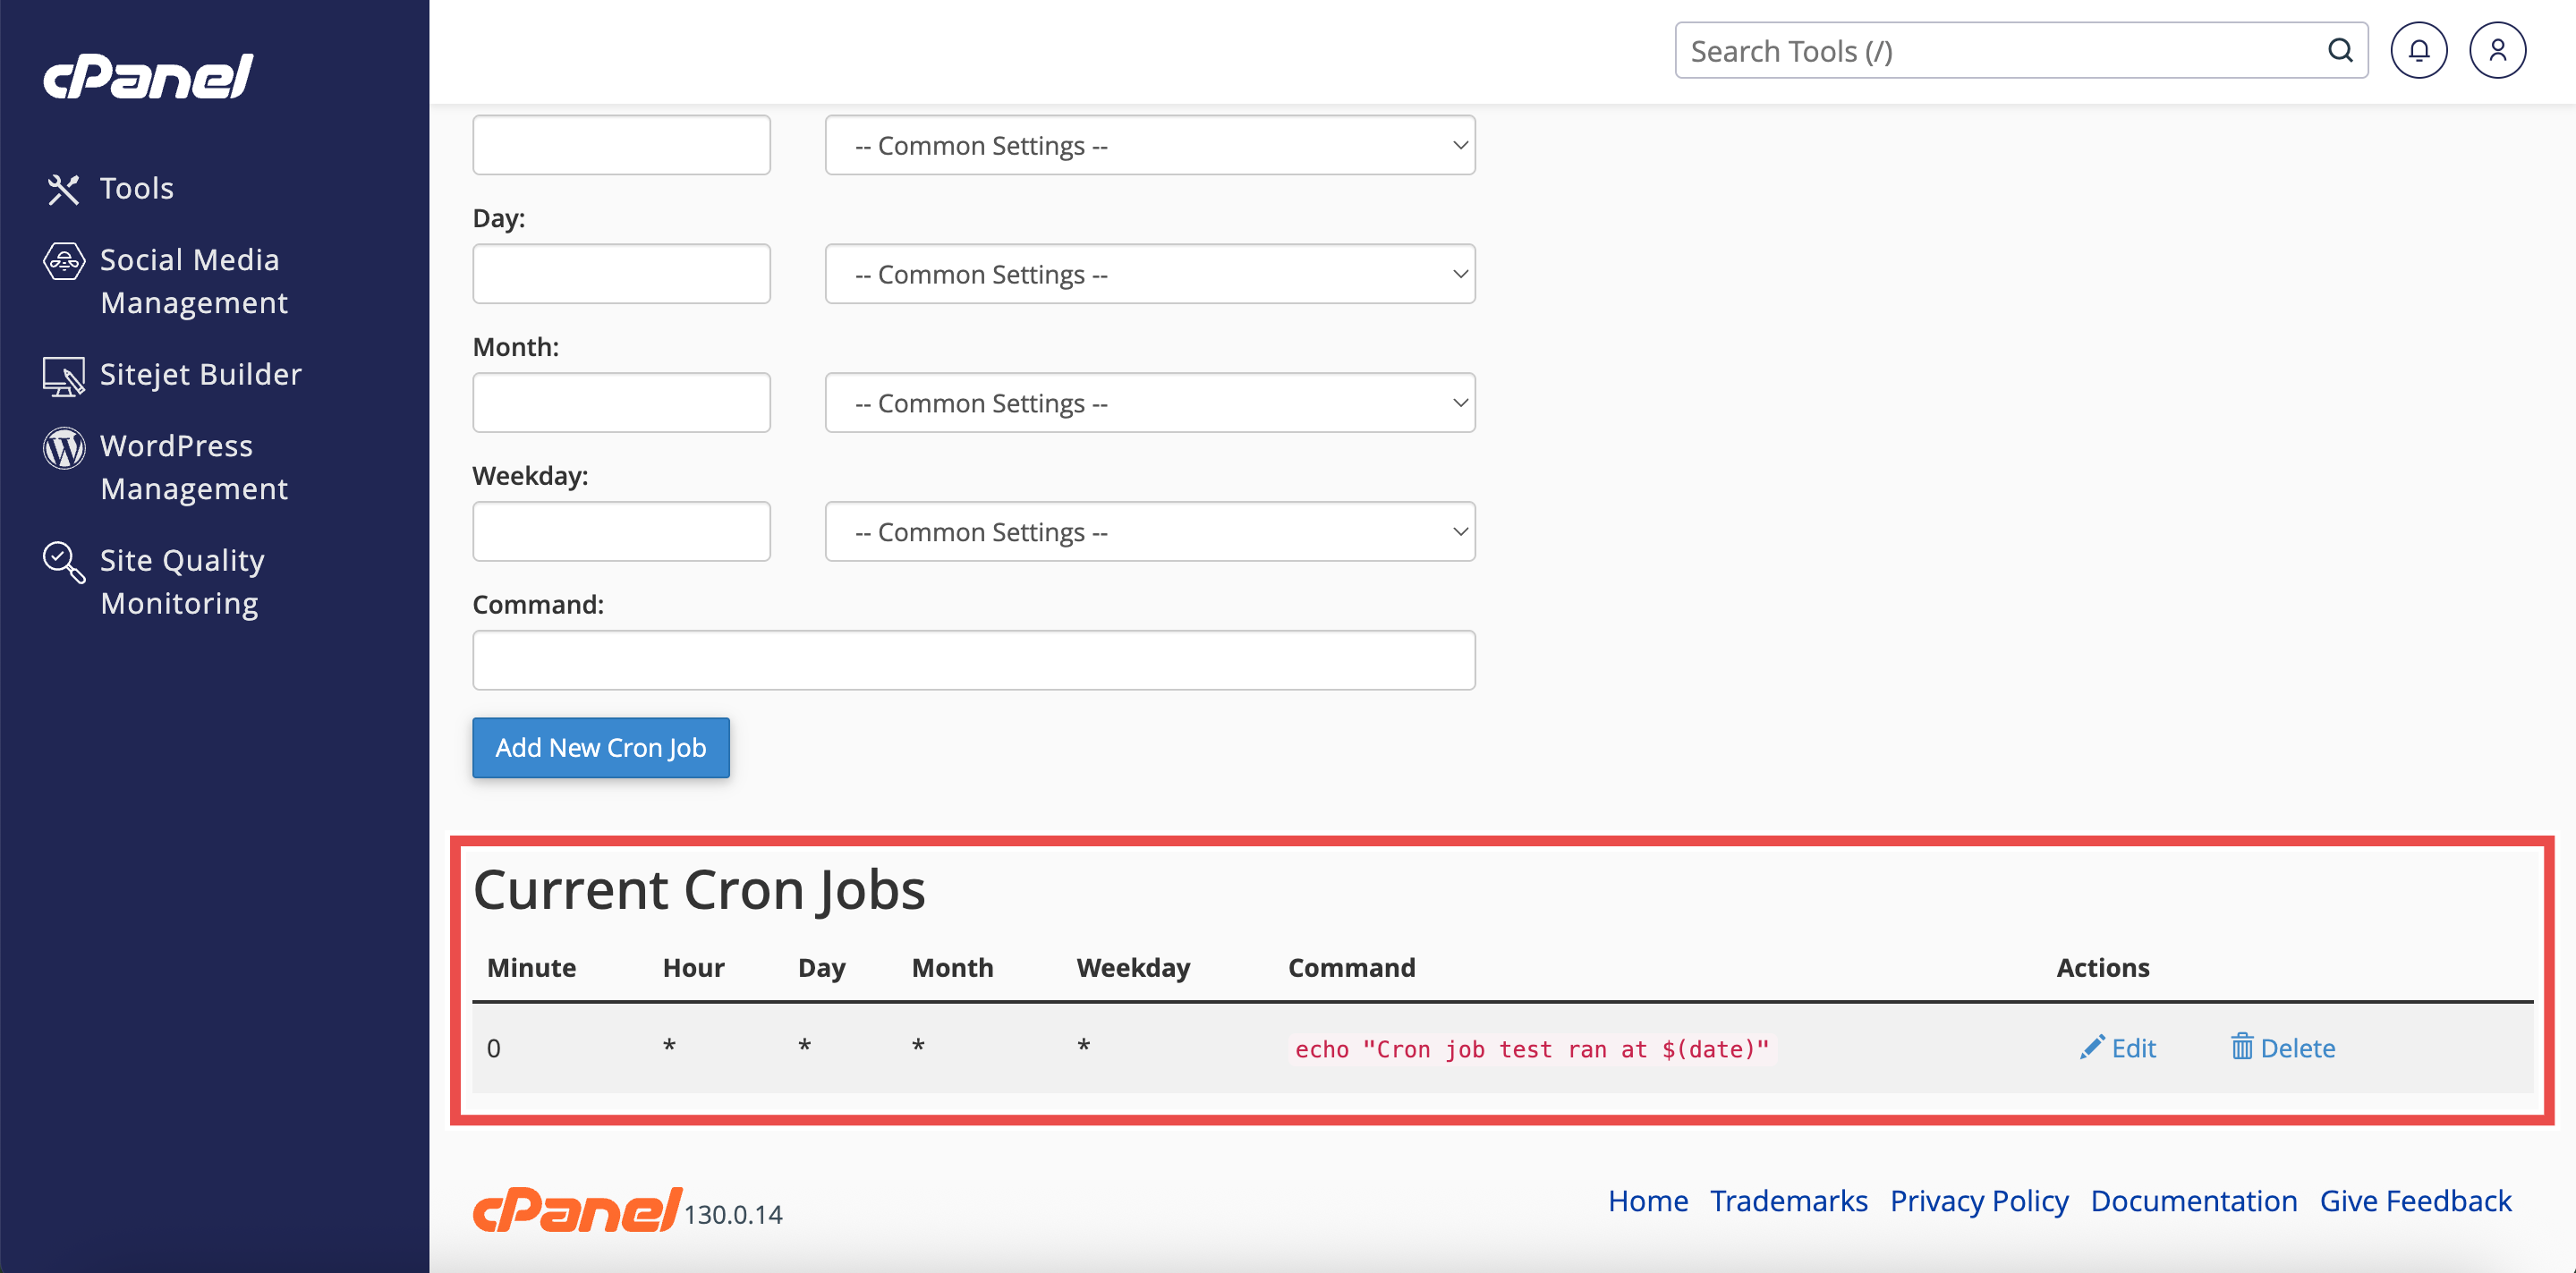Open Tools via wrench icon
This screenshot has height=1273, width=2576.
point(63,189)
